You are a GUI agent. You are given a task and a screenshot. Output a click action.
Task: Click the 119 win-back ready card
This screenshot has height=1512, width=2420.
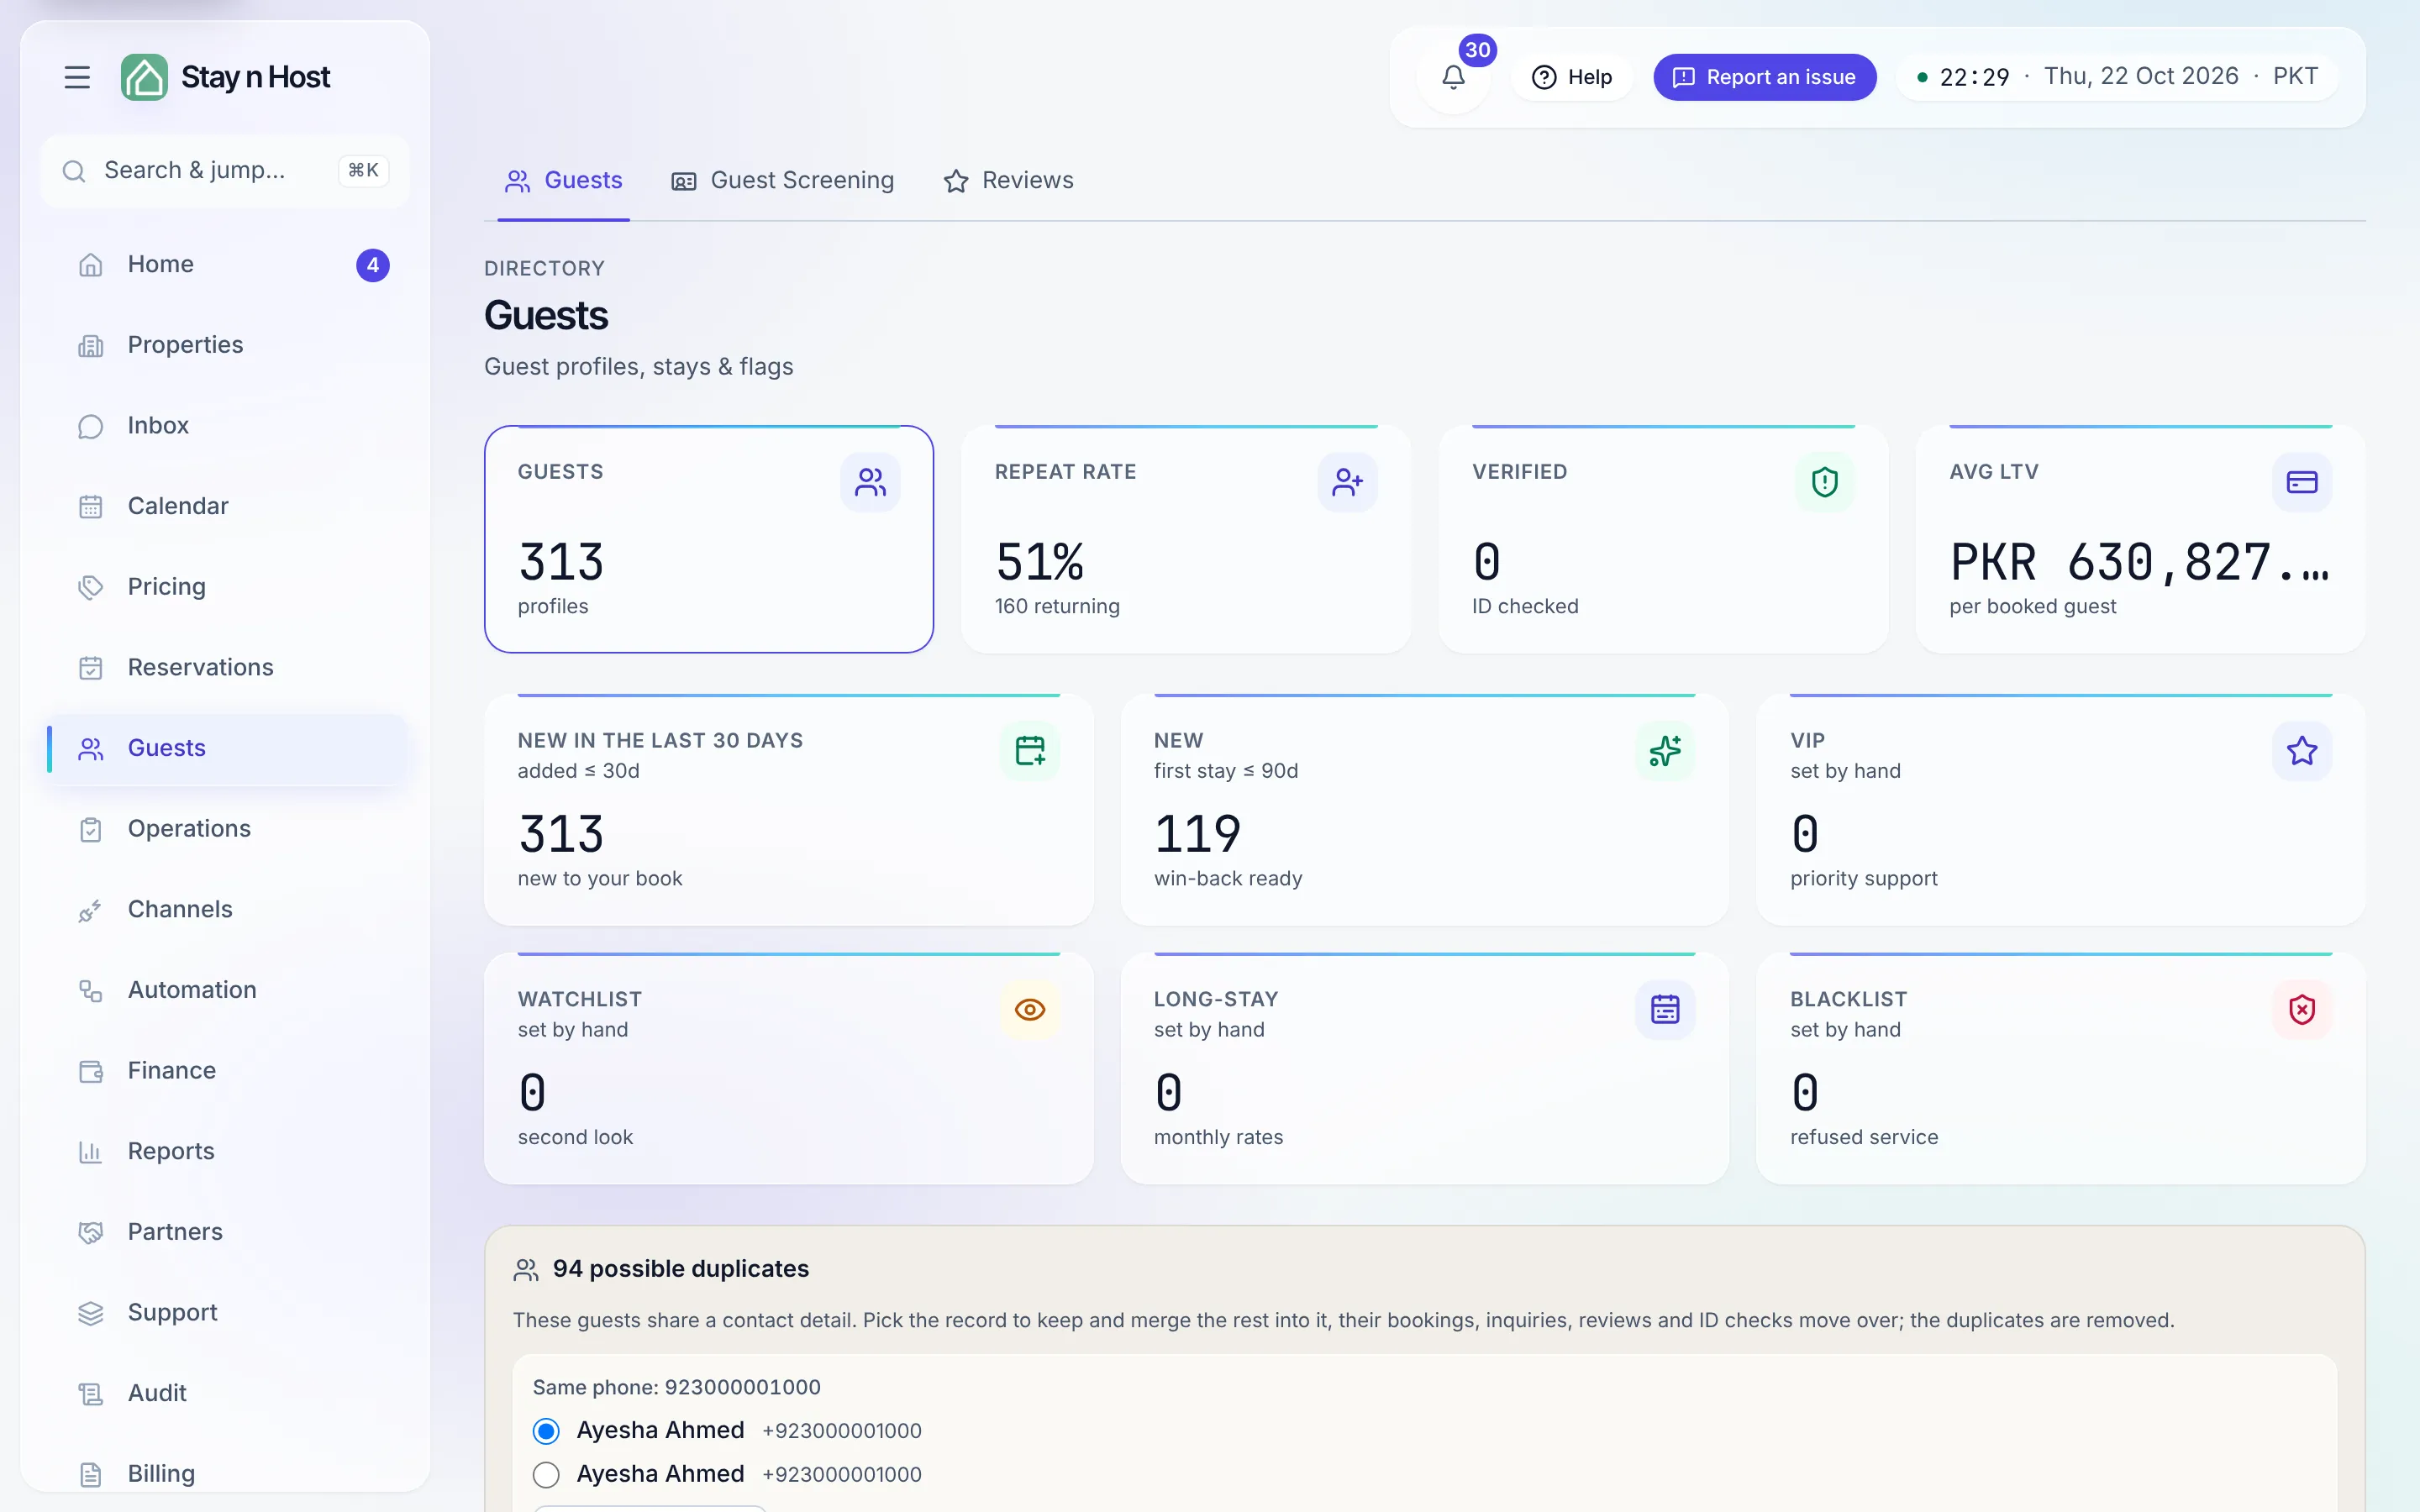coord(1424,810)
